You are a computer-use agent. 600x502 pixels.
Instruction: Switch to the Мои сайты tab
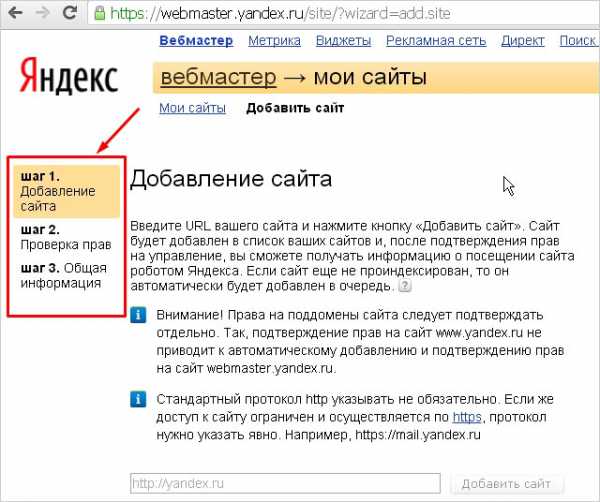click(x=192, y=108)
